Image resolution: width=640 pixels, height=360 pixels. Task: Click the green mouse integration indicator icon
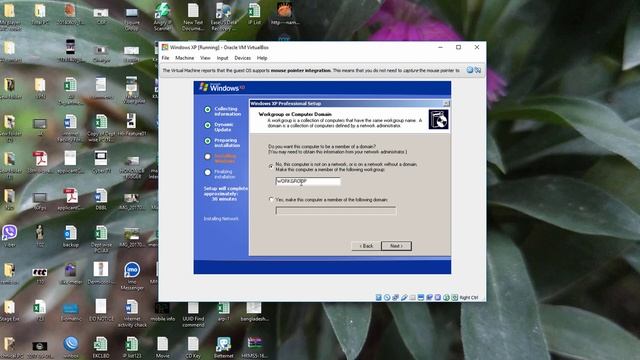(446, 297)
